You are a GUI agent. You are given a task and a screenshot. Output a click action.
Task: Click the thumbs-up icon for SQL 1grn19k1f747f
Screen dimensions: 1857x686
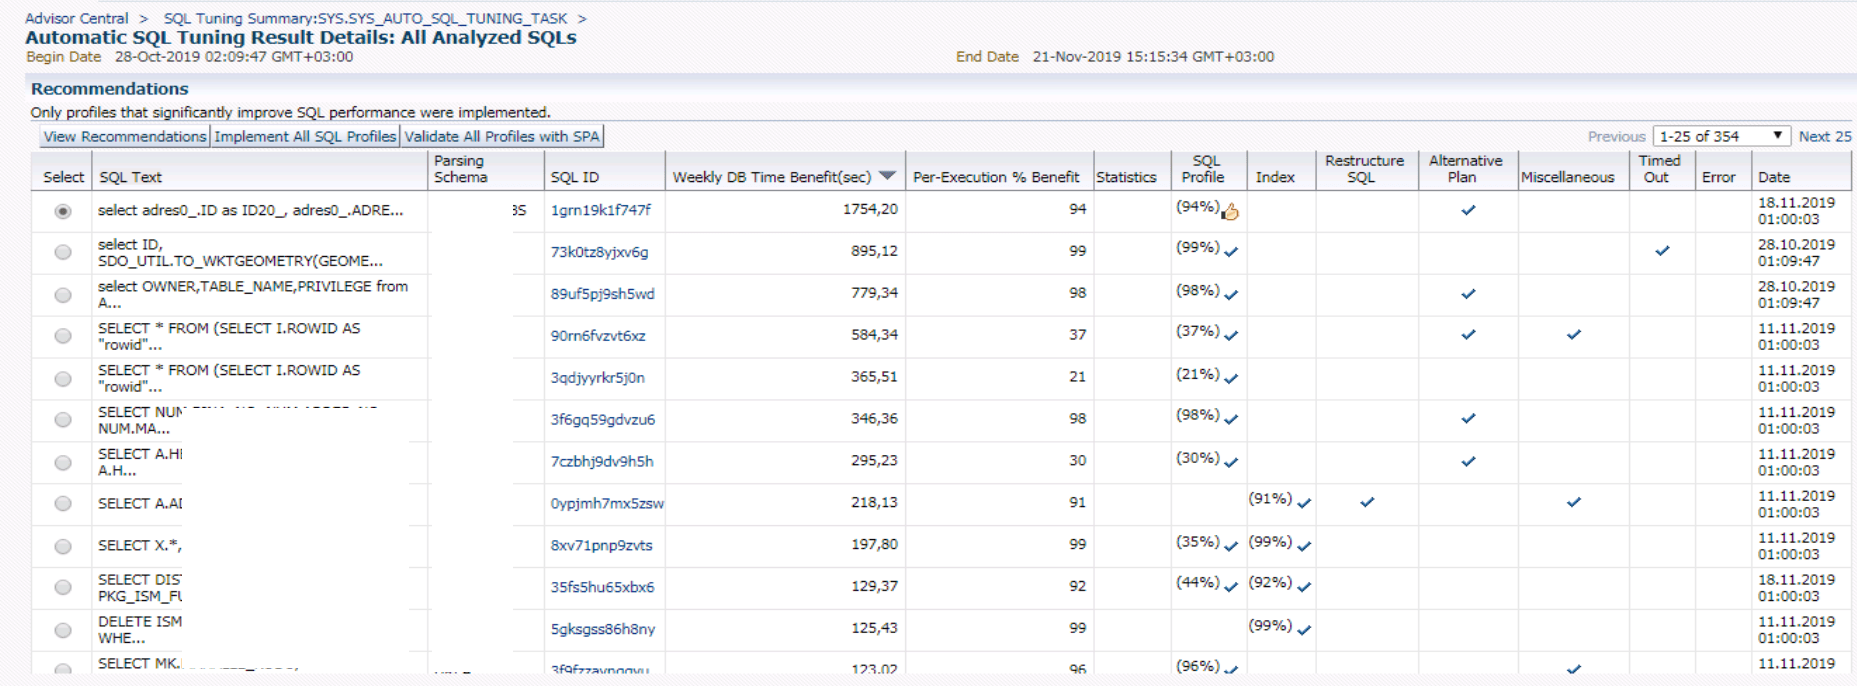[x=1230, y=211]
